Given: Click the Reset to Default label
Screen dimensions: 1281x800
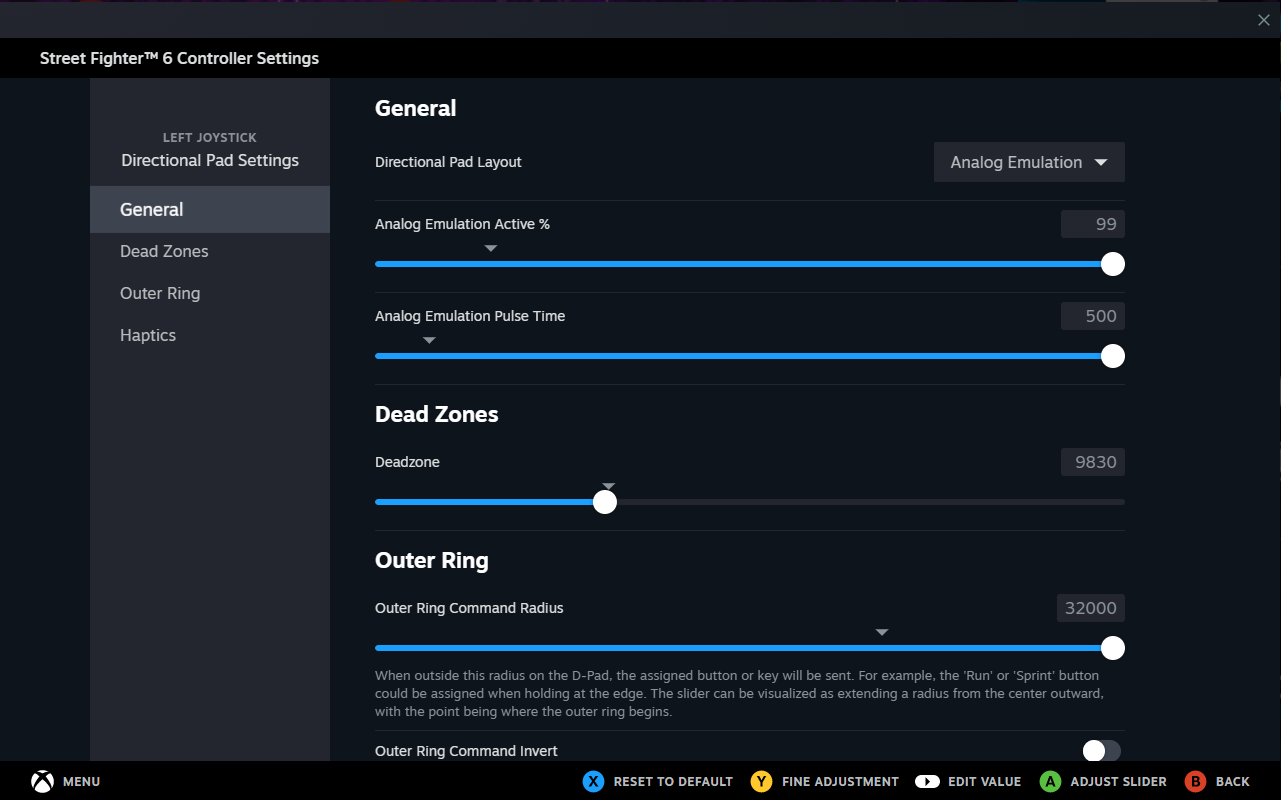Looking at the screenshot, I should tap(673, 781).
